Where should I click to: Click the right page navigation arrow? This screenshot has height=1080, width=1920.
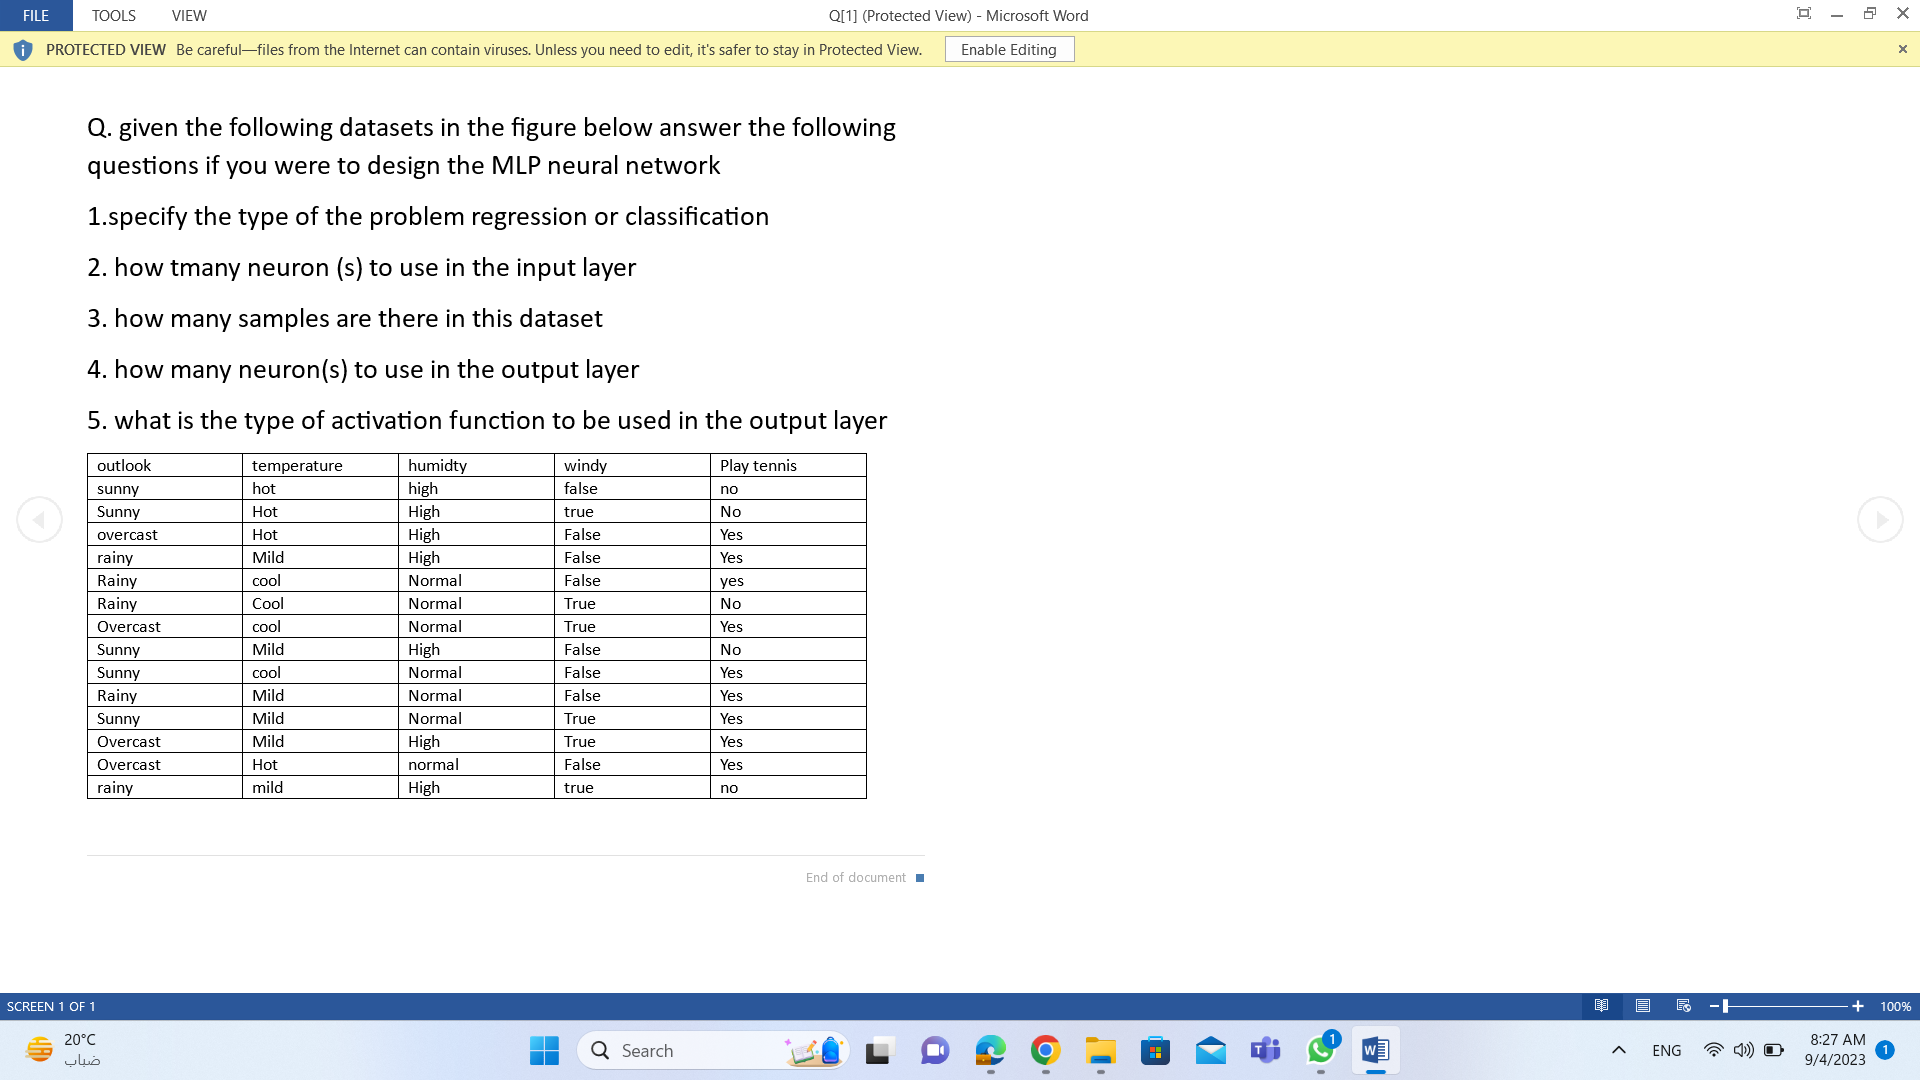tap(1881, 519)
